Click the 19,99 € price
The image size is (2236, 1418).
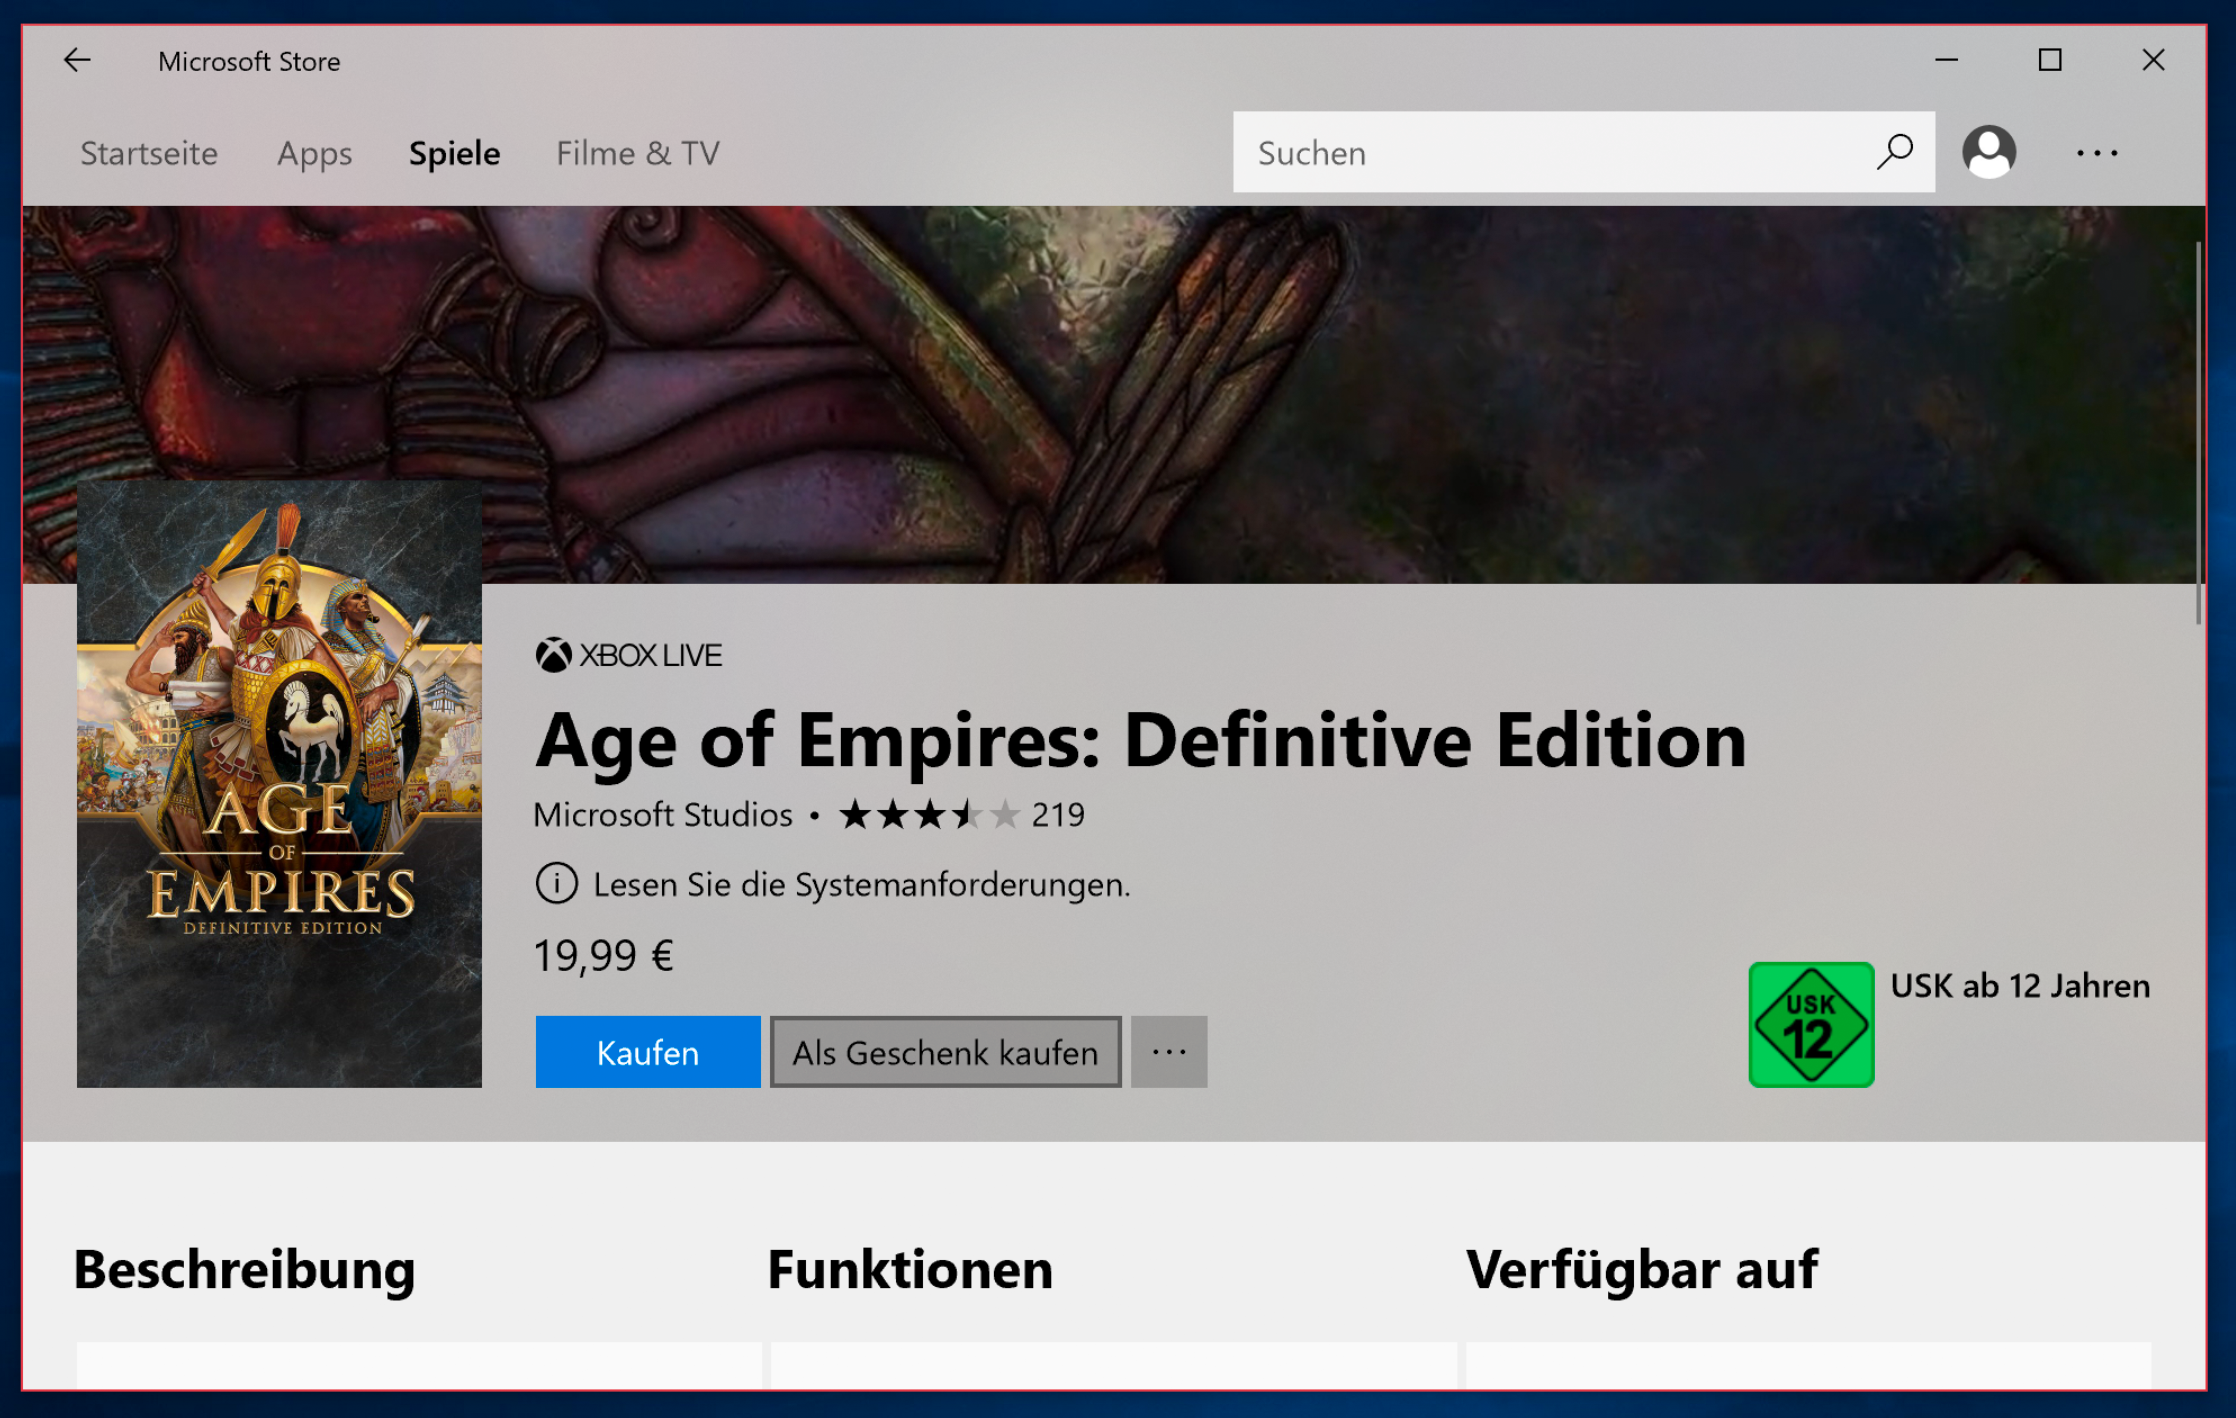coord(603,955)
